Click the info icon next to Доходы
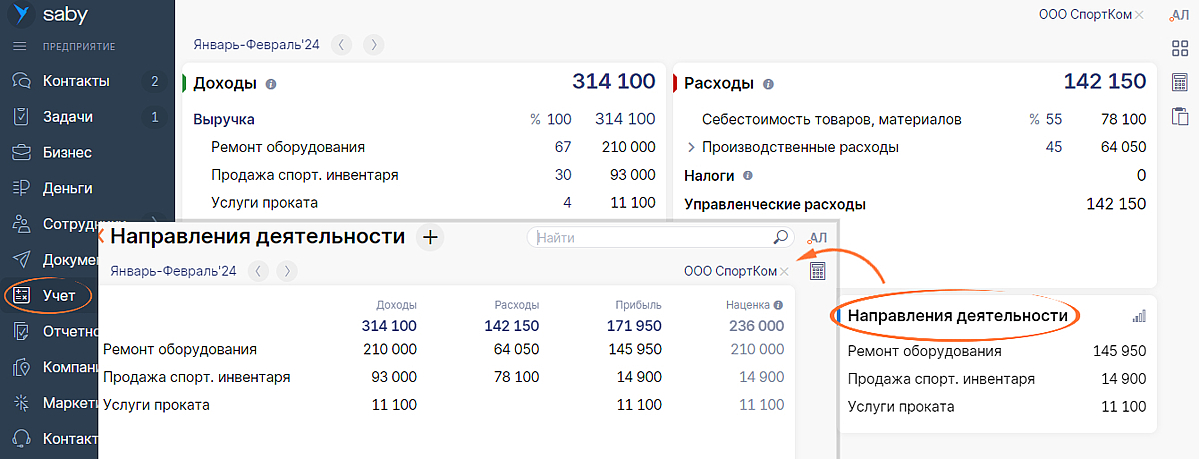Viewport: 1199px width, 459px height. (x=271, y=84)
